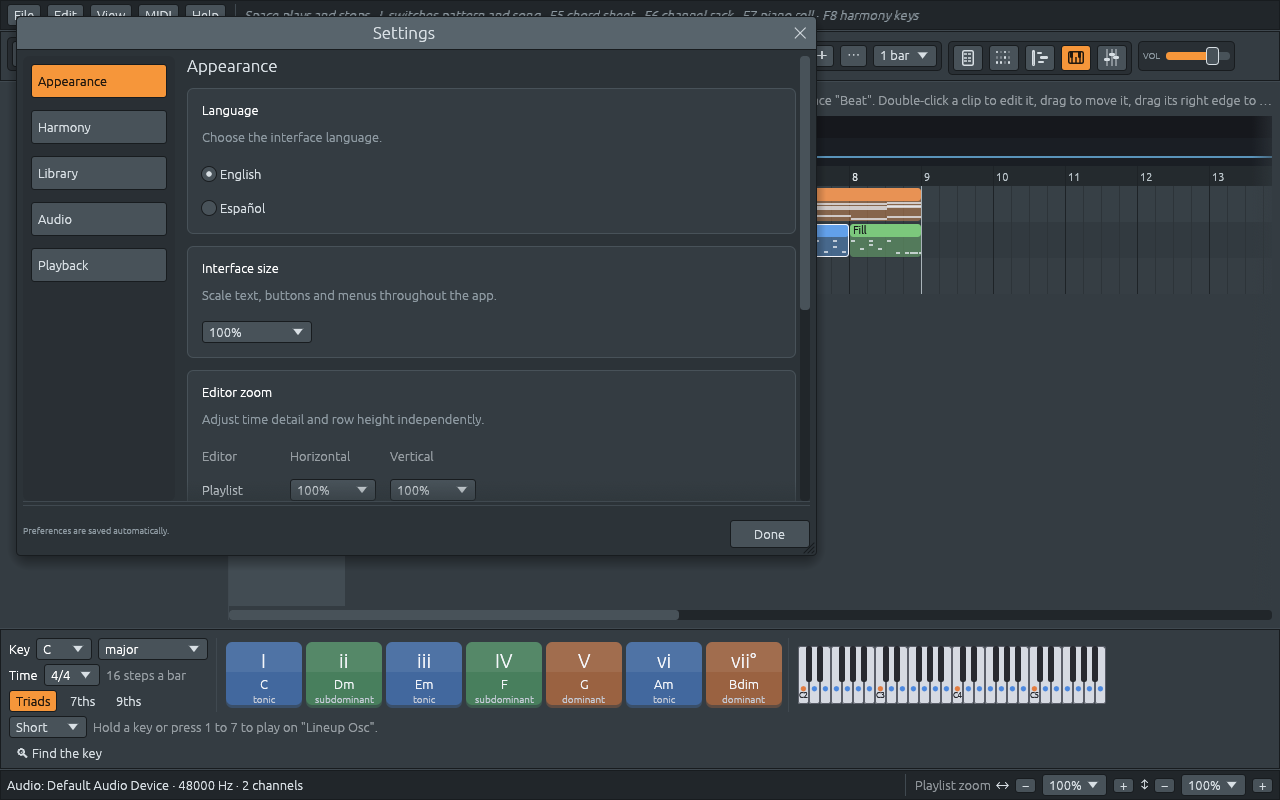
Task: Play the IV chord F subdominant pad
Action: pyautogui.click(x=504, y=674)
